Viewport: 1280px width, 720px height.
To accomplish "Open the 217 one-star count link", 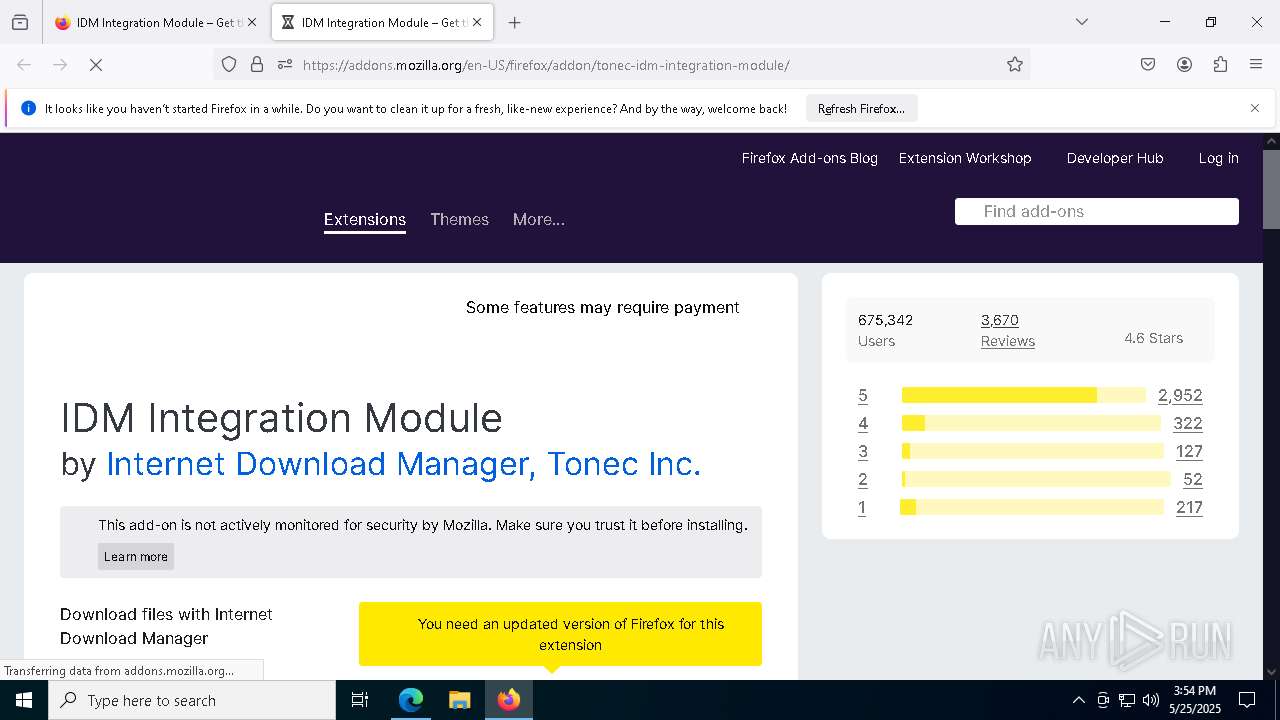I will (x=1189, y=507).
